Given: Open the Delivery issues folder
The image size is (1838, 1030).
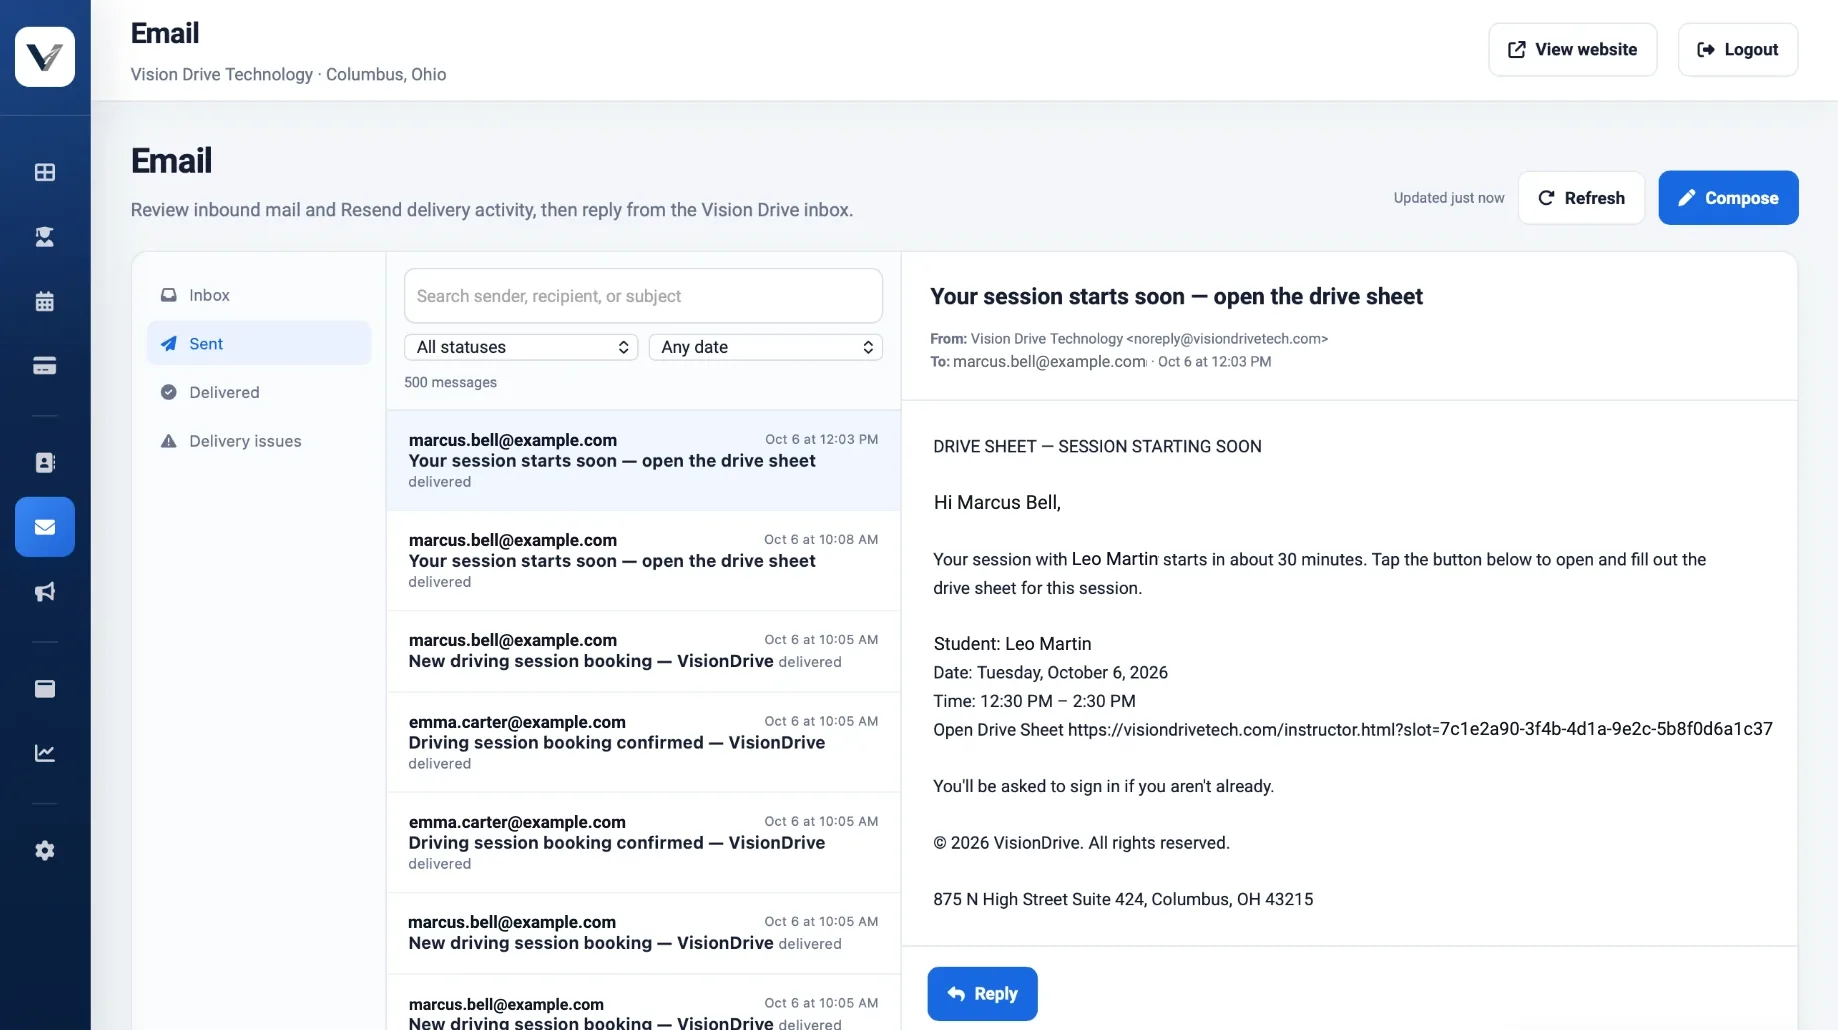Looking at the screenshot, I should [x=259, y=441].
